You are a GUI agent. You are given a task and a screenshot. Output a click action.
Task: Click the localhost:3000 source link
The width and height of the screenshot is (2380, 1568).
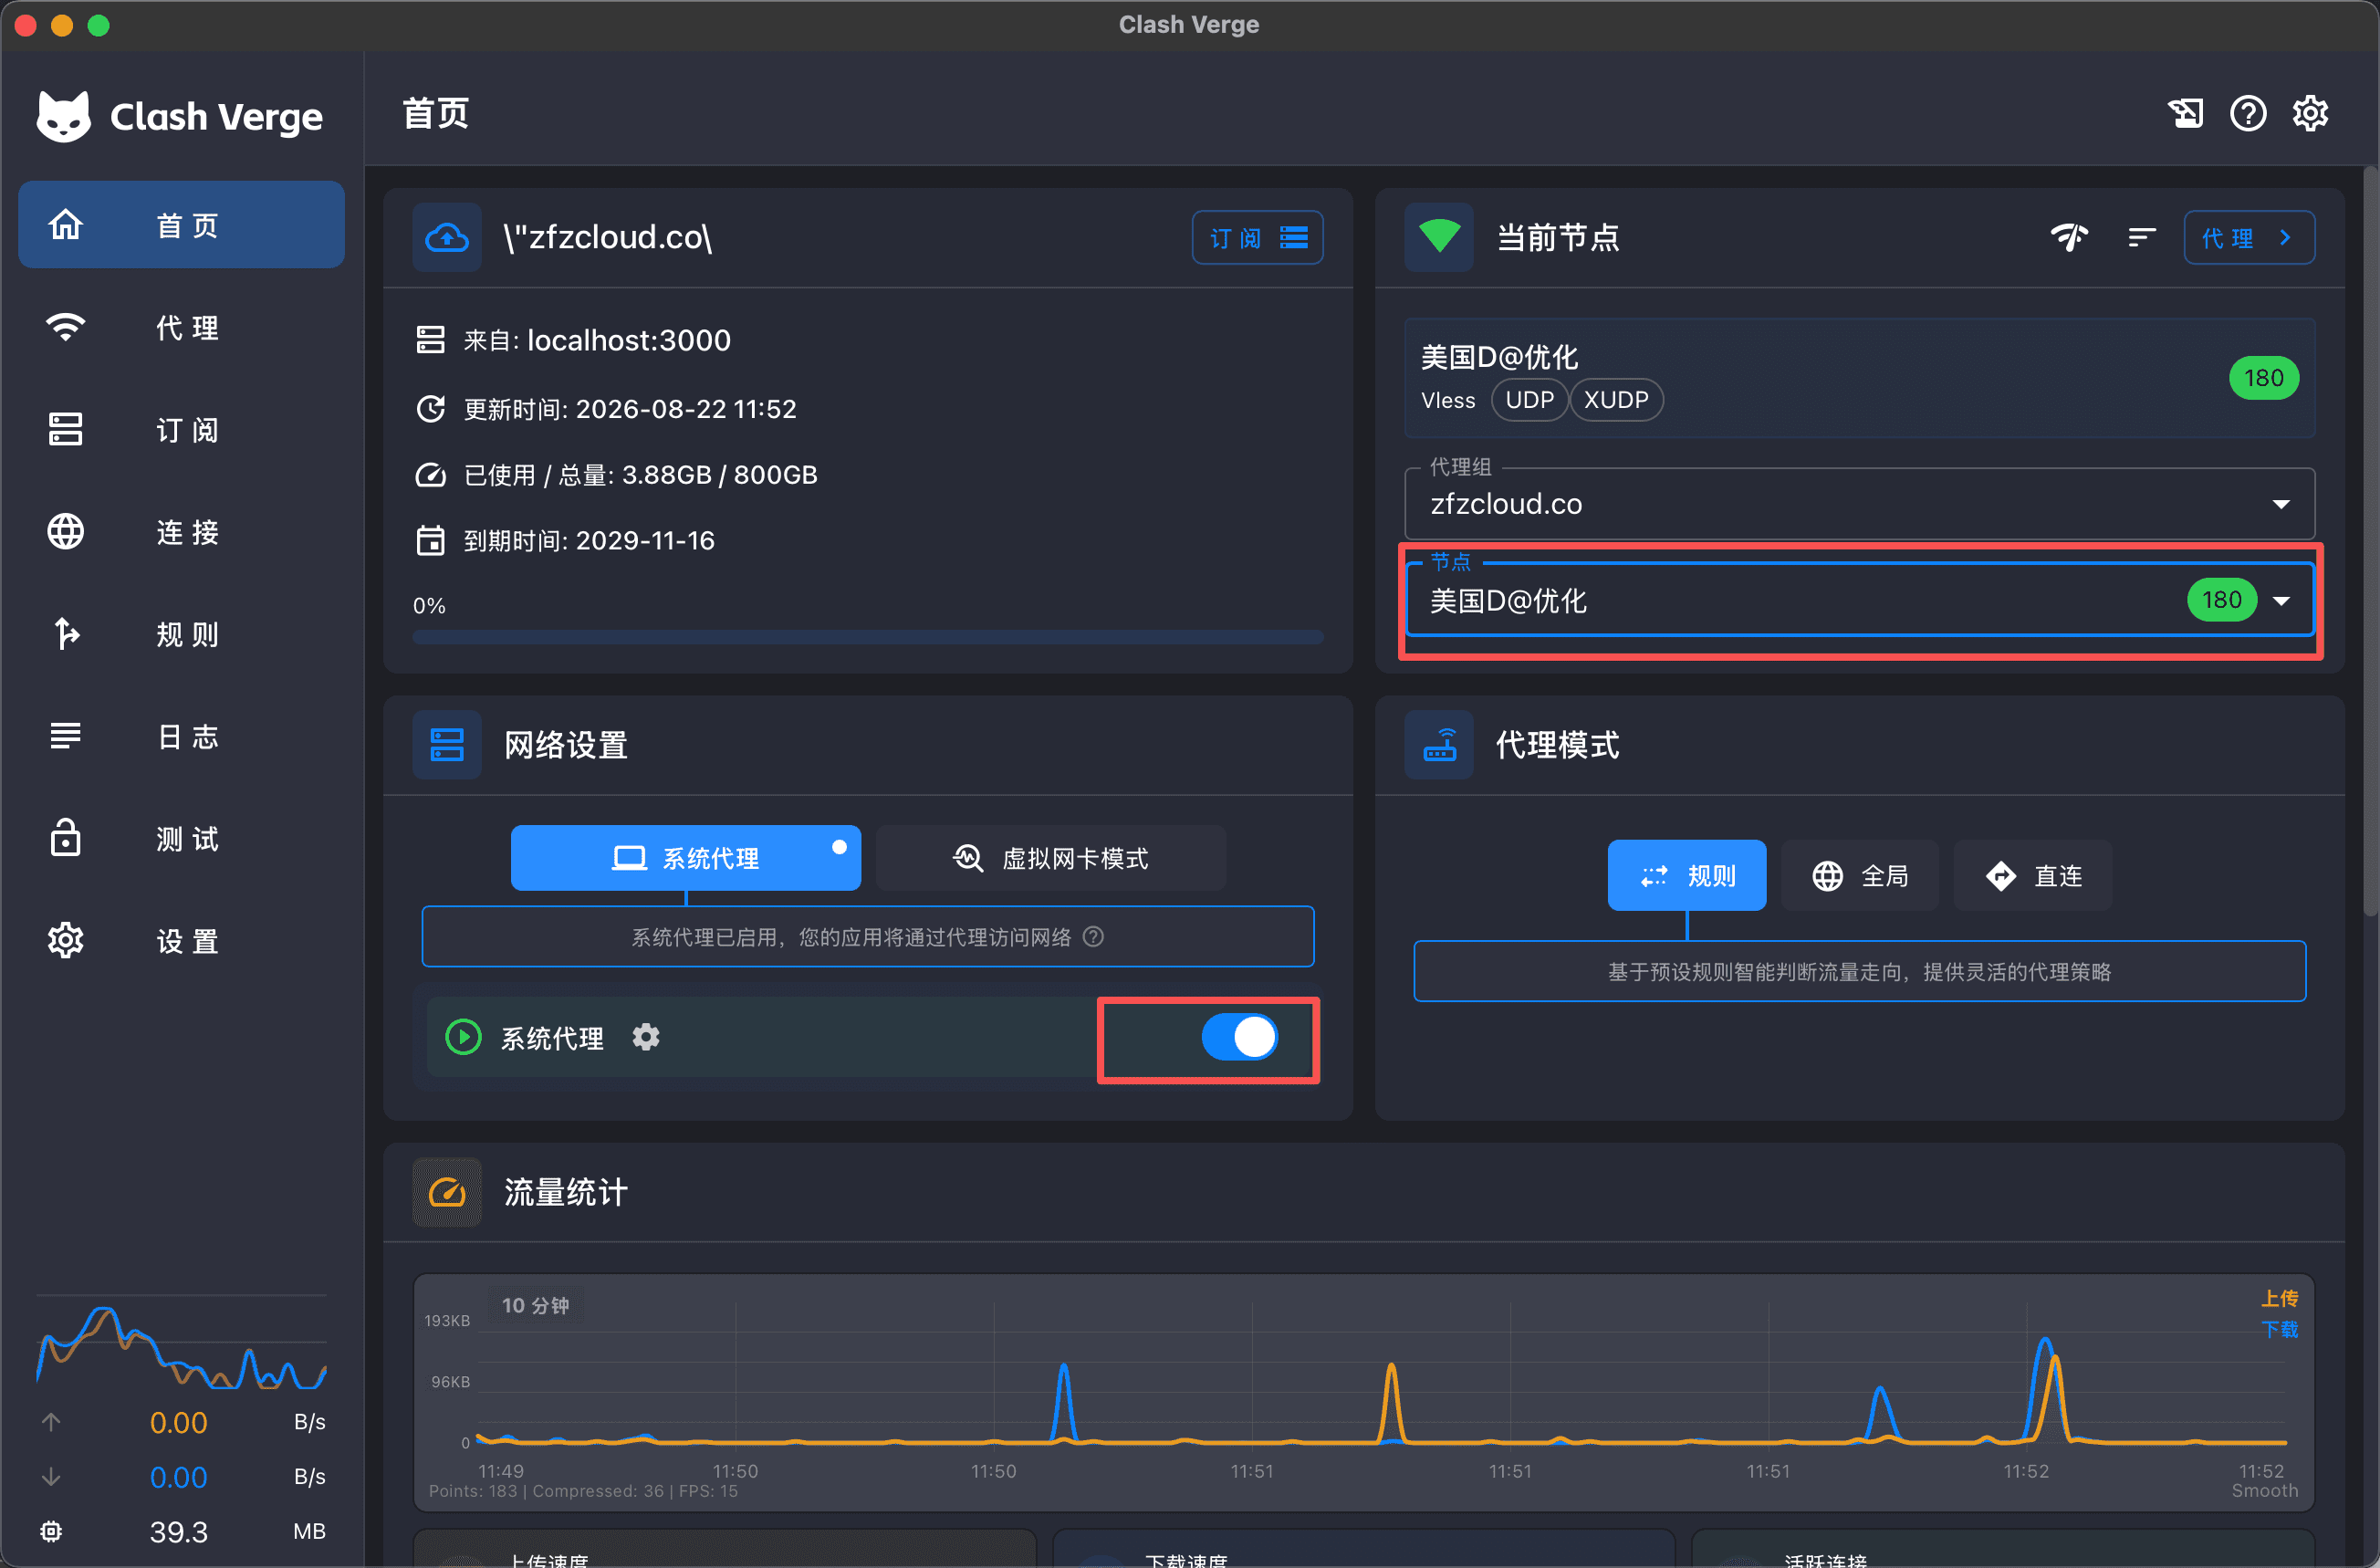click(x=629, y=340)
